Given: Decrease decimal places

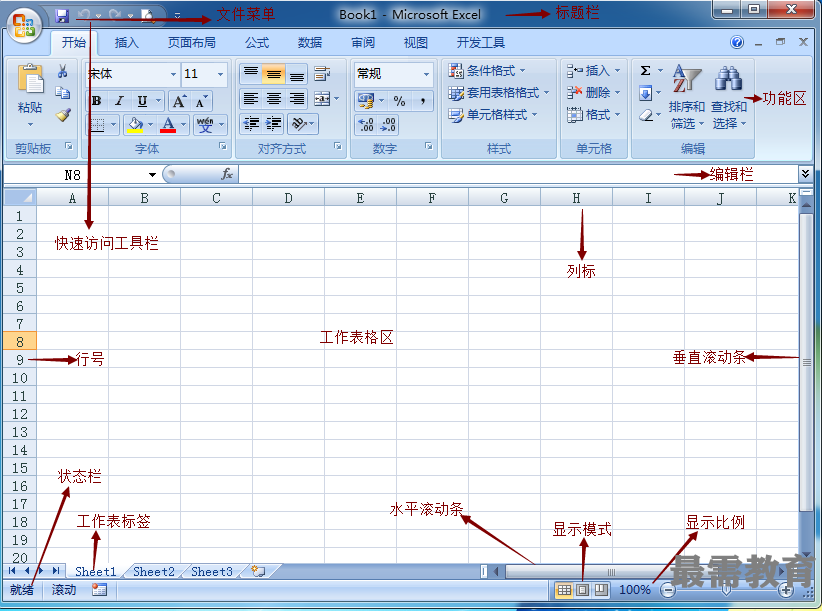Looking at the screenshot, I should tap(388, 125).
